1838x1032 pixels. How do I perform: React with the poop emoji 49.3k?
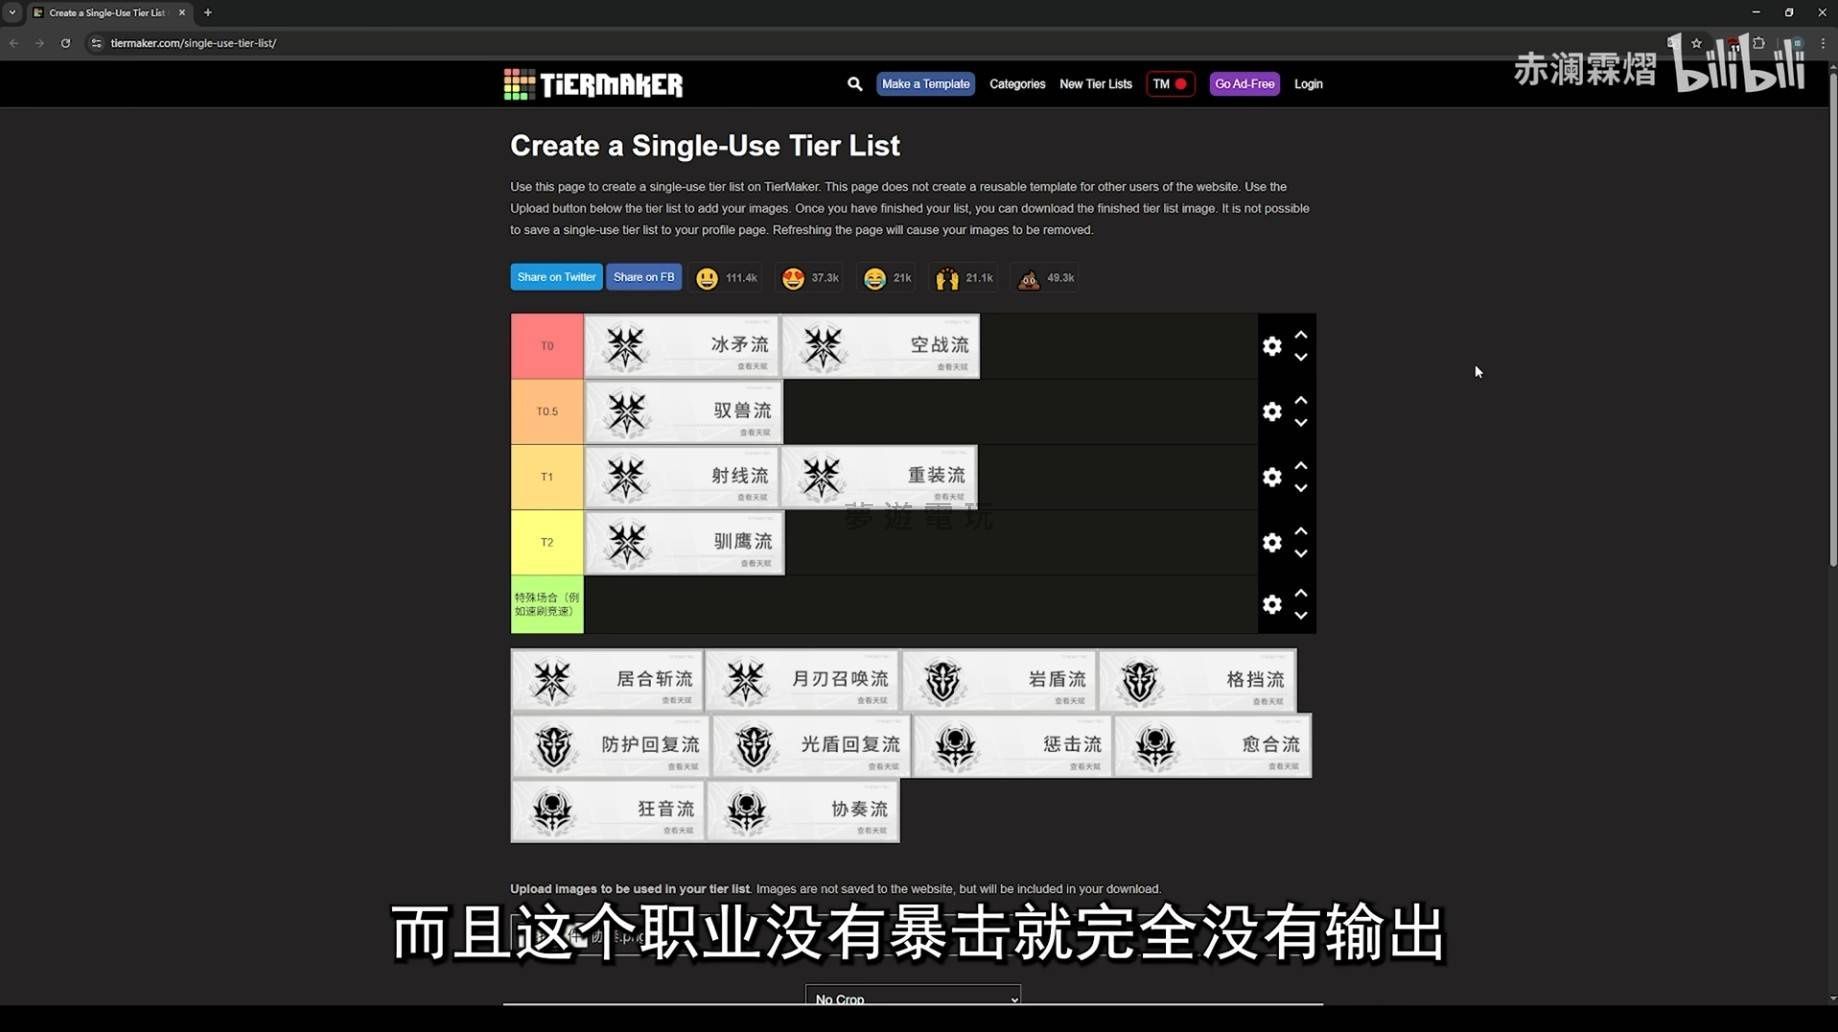point(1046,278)
